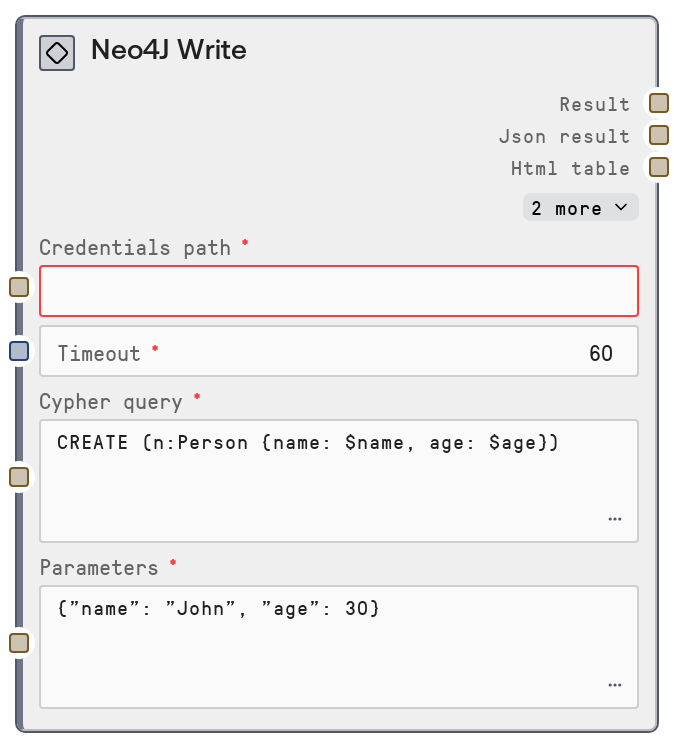Viewport: 674px width, 748px height.
Task: Click the Html table output port
Action: 658,167
